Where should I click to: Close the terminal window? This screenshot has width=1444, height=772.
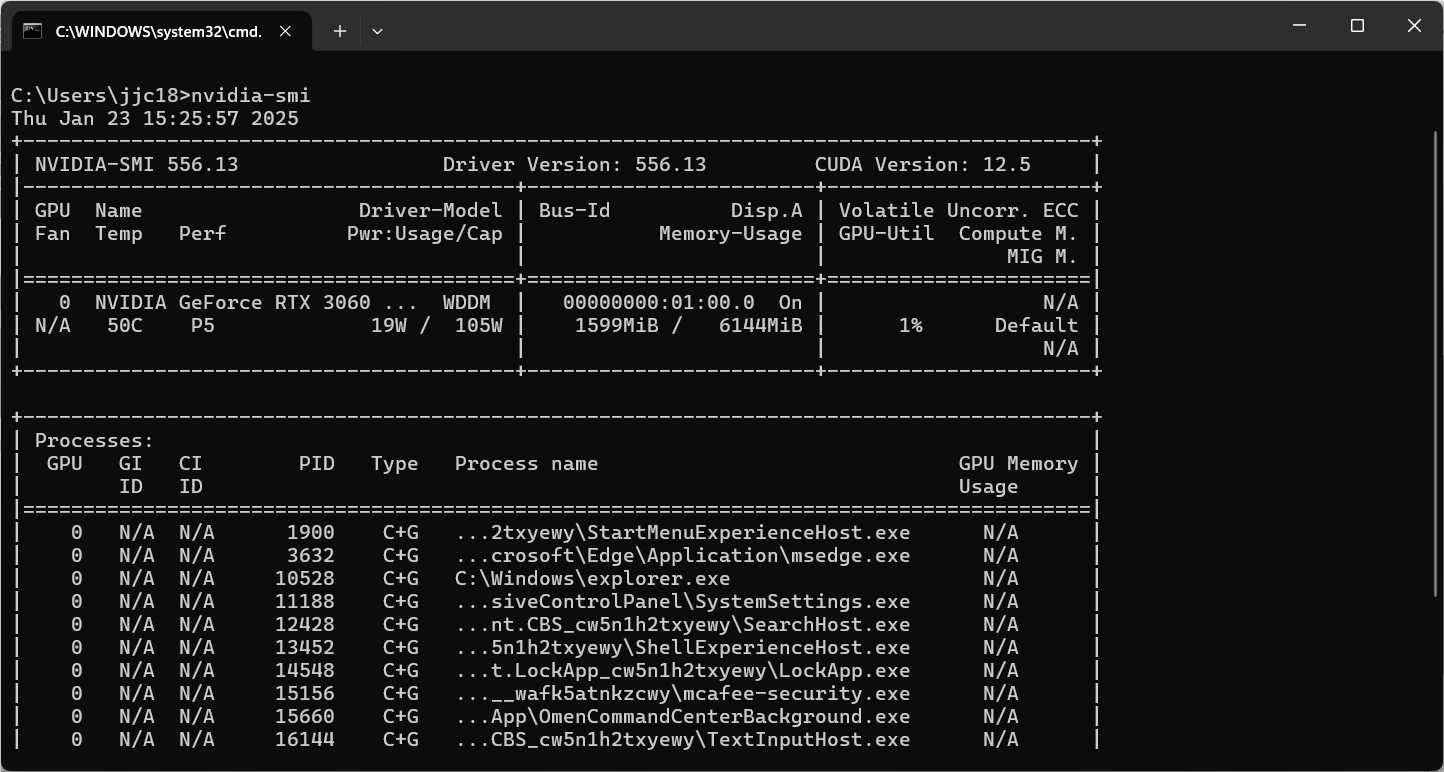[x=1414, y=26]
